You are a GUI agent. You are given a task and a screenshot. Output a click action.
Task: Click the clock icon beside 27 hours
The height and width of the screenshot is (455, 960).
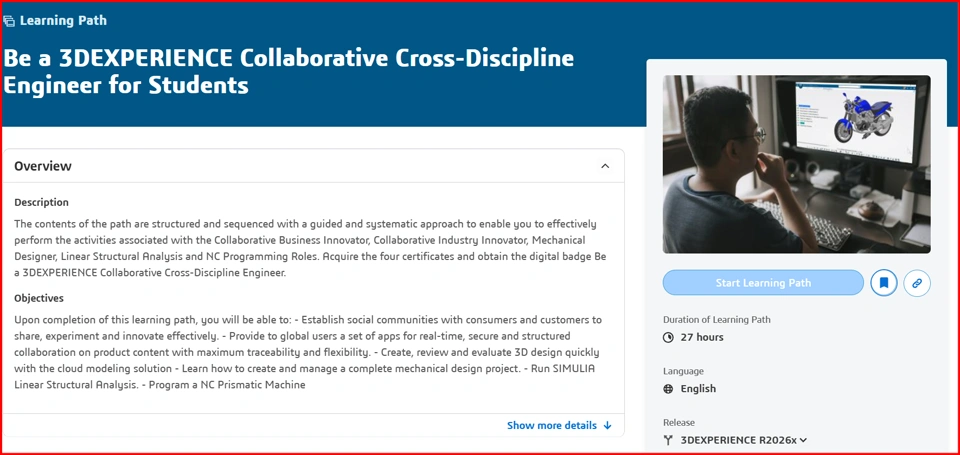669,337
